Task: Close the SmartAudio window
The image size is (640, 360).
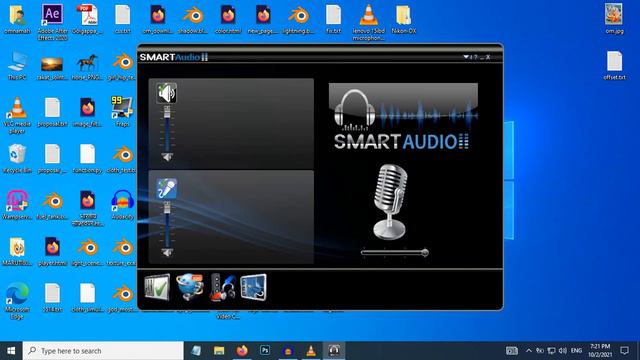Action: (x=488, y=57)
